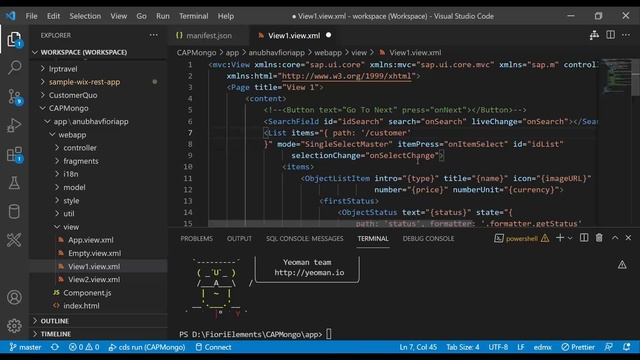This screenshot has height=360, width=640.
Task: Click the errors and warnings counter
Action: [84, 347]
